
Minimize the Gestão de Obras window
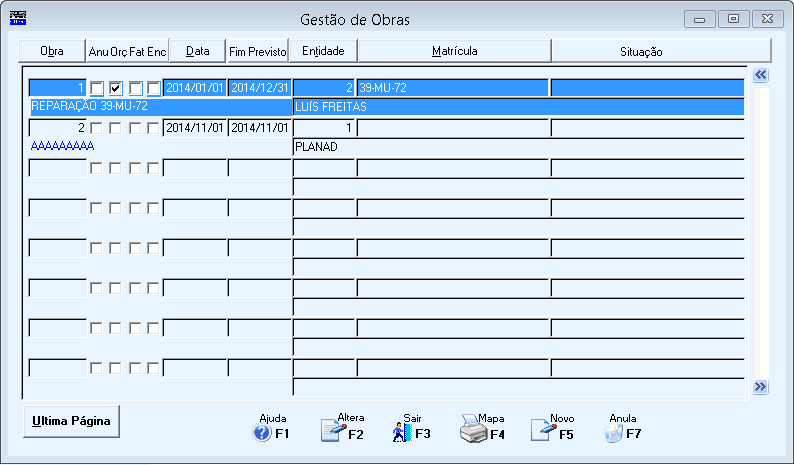pos(700,19)
